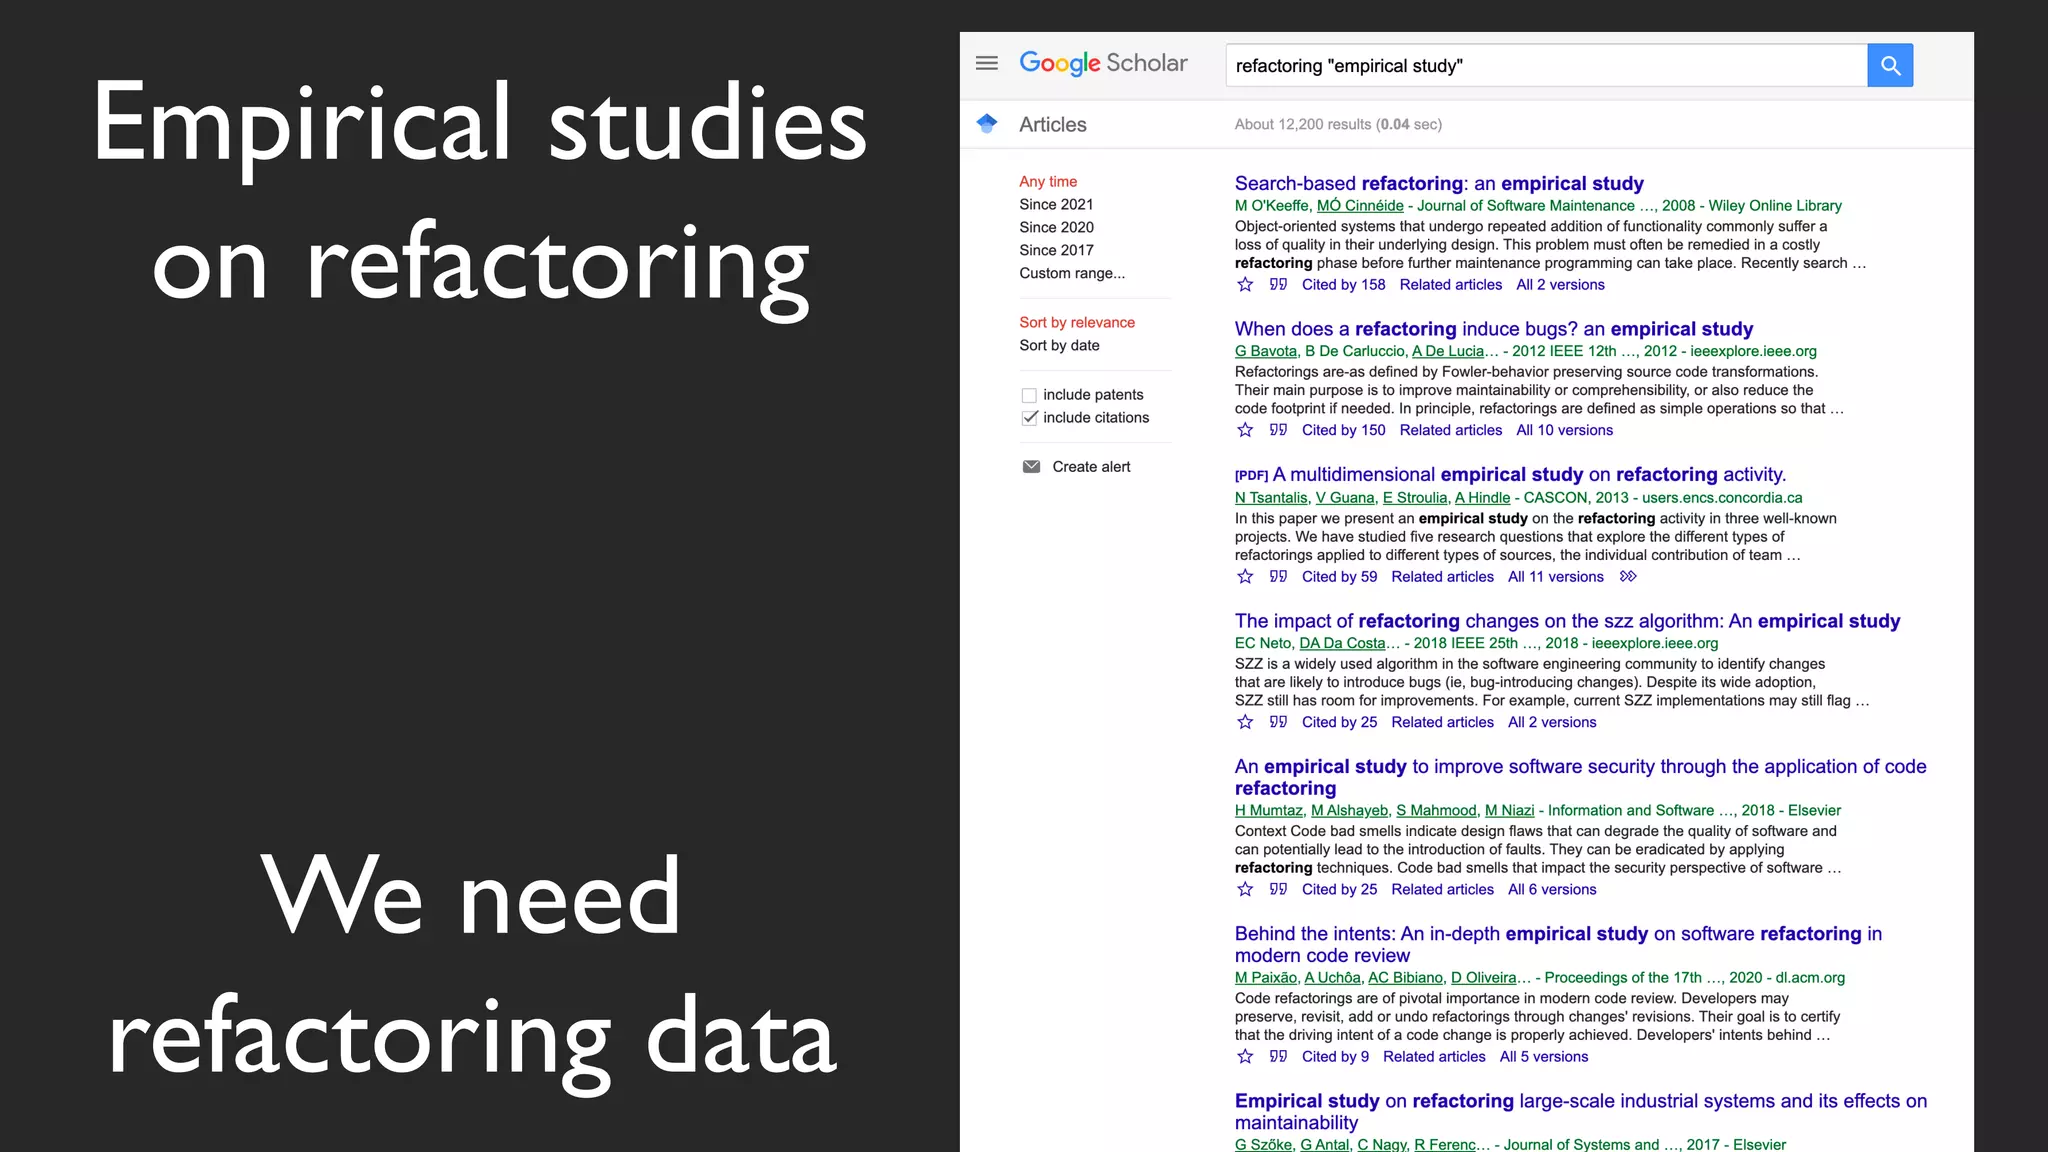
Task: Star the software security refactoring result
Action: pyautogui.click(x=1245, y=889)
